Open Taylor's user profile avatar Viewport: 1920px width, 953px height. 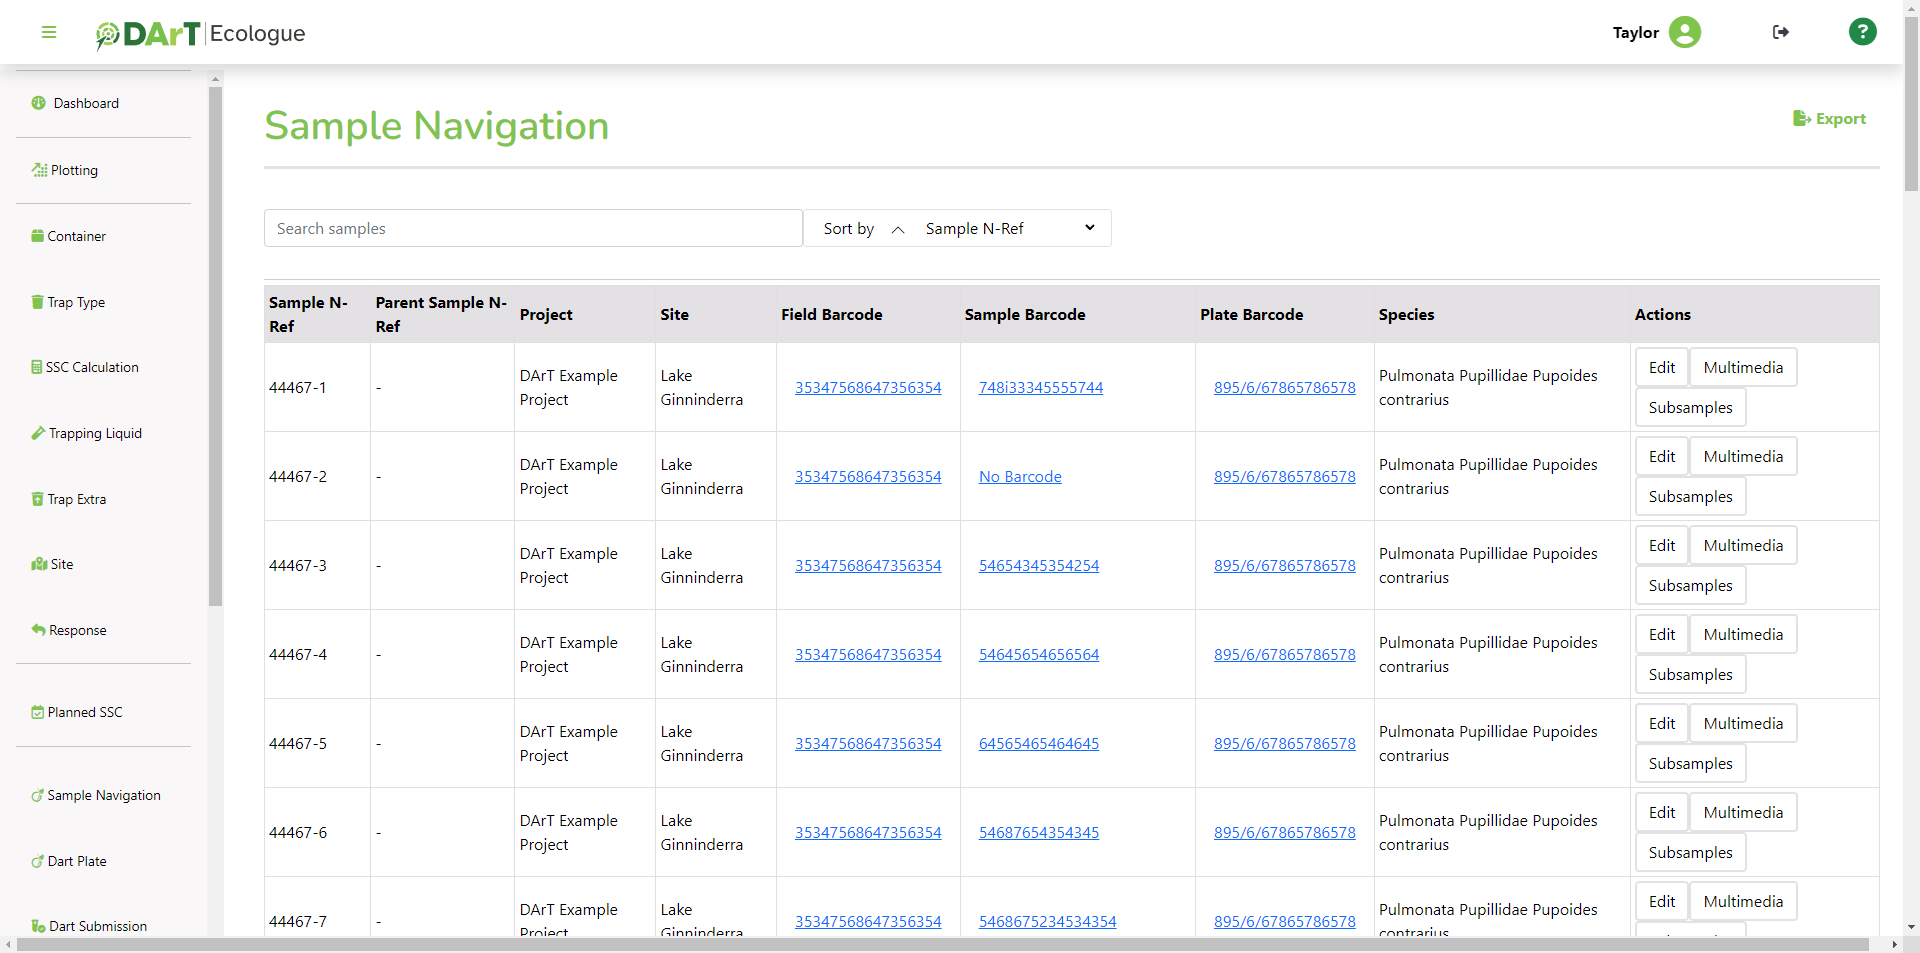coord(1684,32)
